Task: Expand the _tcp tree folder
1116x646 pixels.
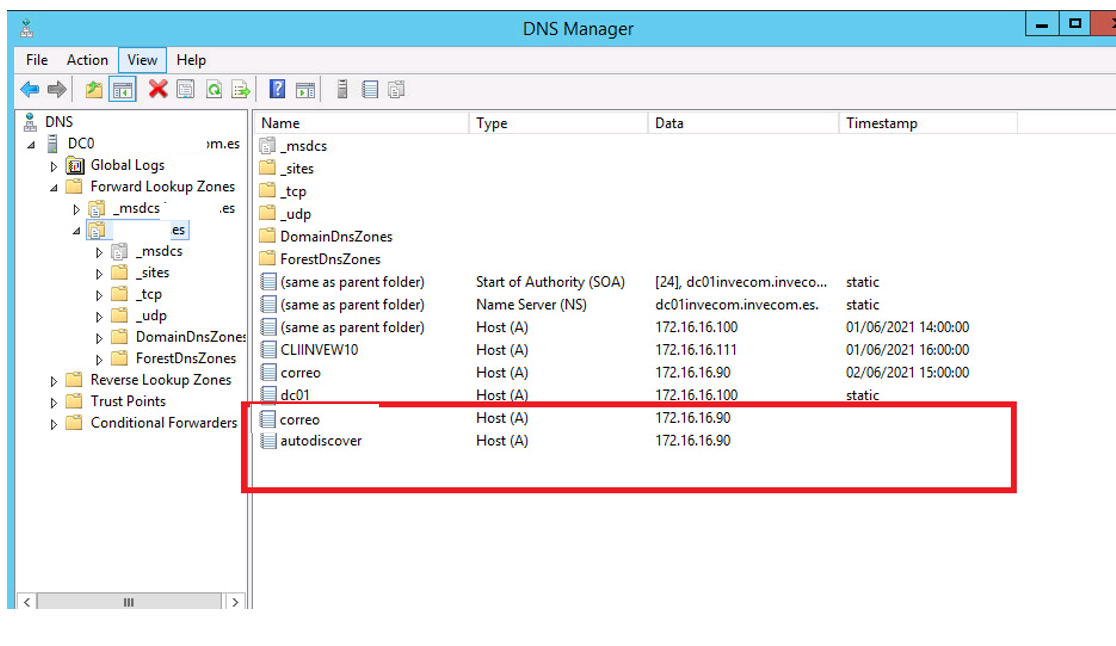Action: (x=99, y=295)
